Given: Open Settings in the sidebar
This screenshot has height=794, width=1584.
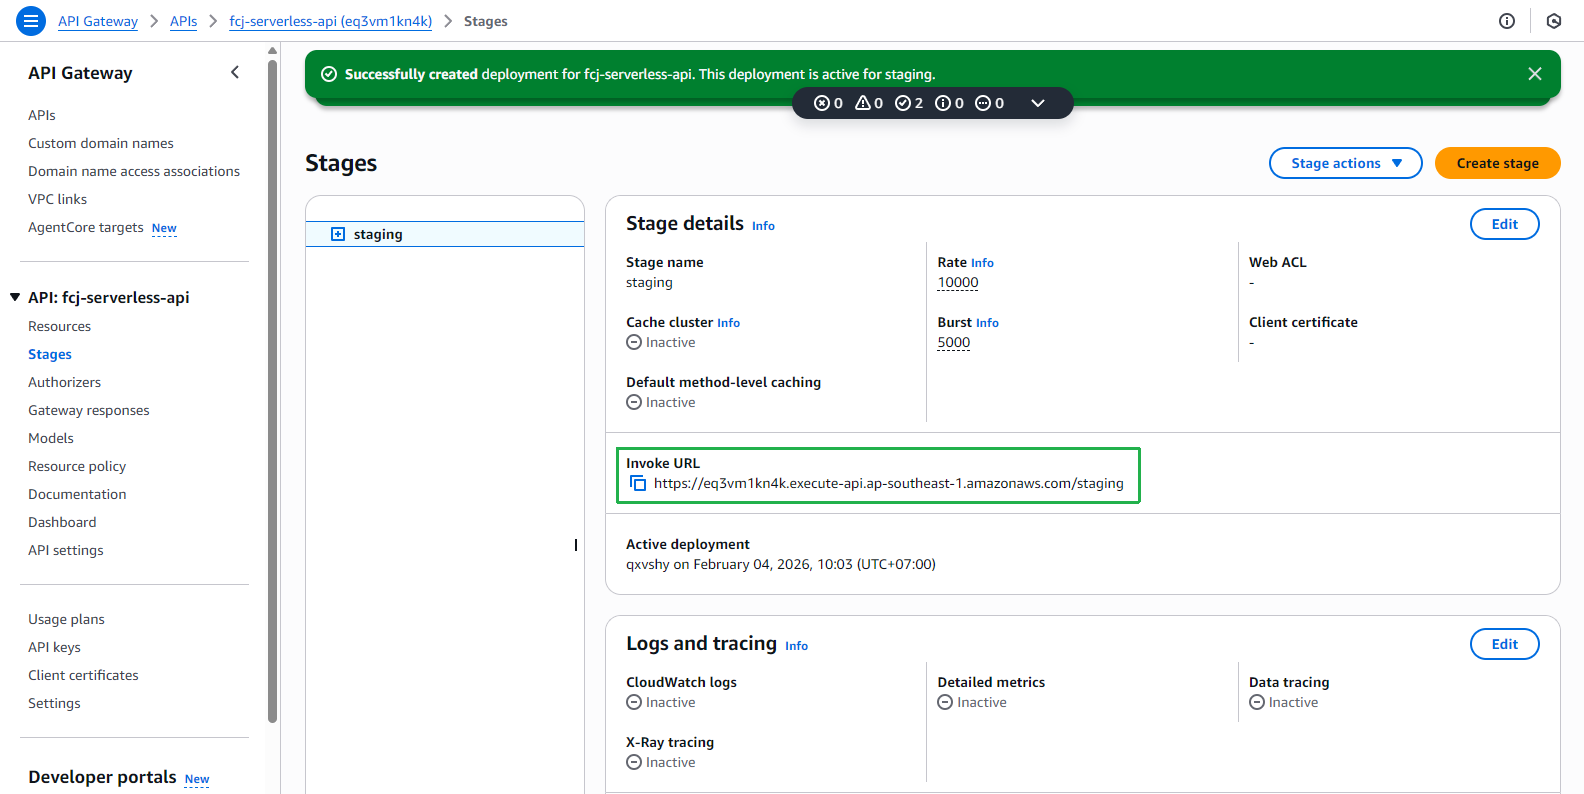Looking at the screenshot, I should 54,703.
